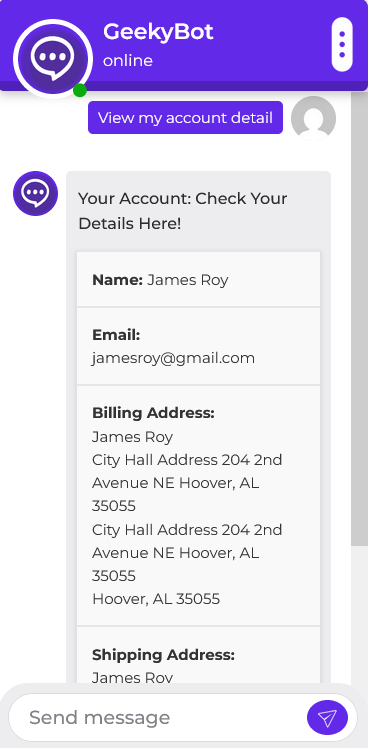Click 'Your Account: Check Your Details Here!' text
The width and height of the screenshot is (368, 748).
pos(183,210)
